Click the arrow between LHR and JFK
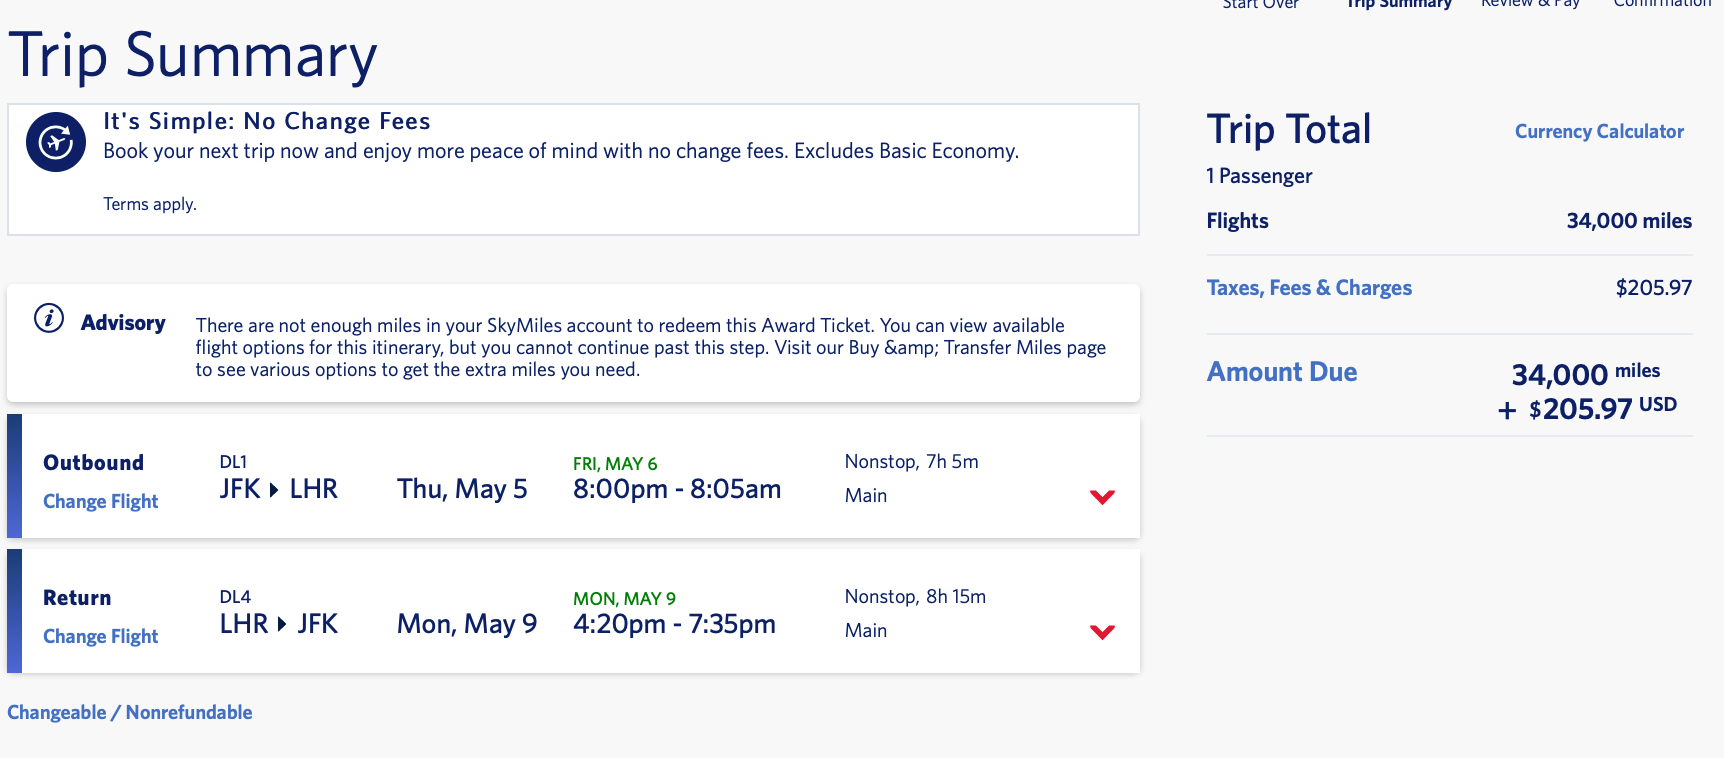The width and height of the screenshot is (1724, 758). point(282,625)
